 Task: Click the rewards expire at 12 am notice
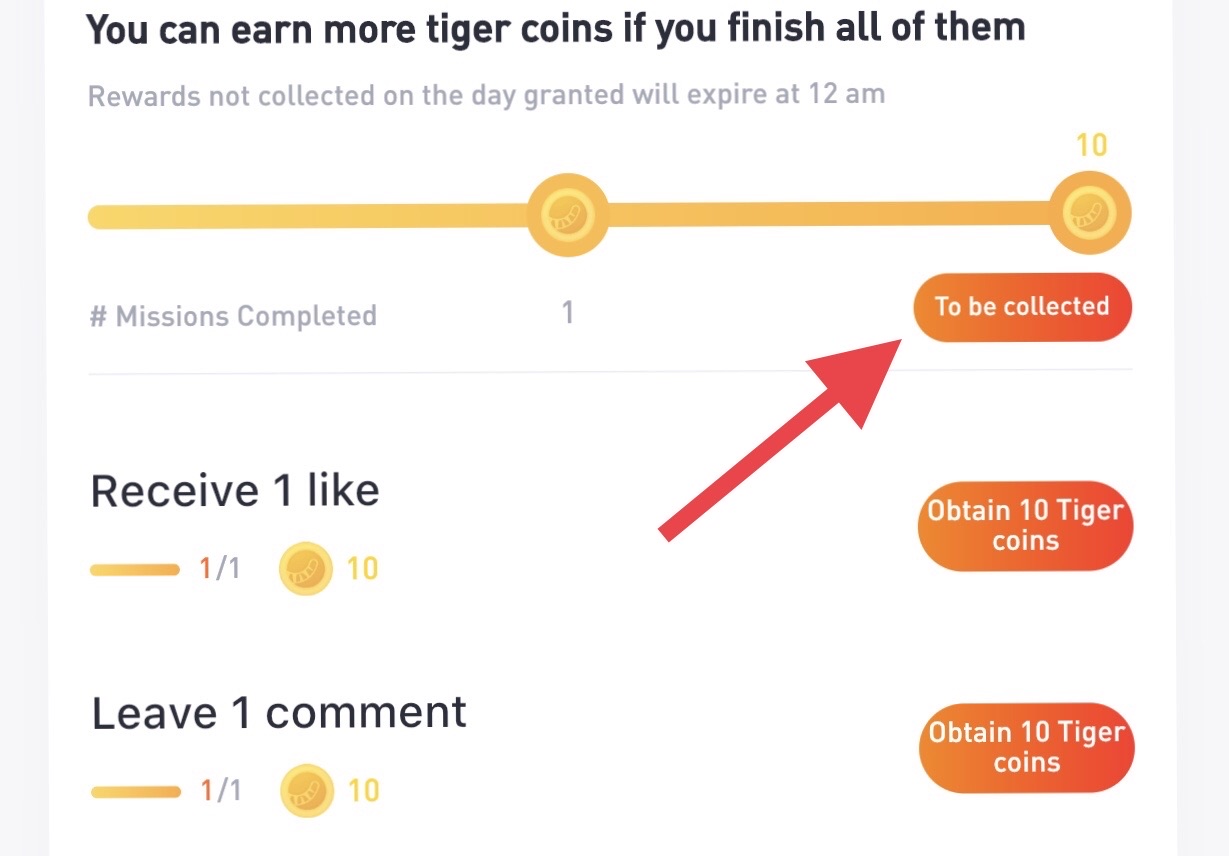tap(486, 96)
